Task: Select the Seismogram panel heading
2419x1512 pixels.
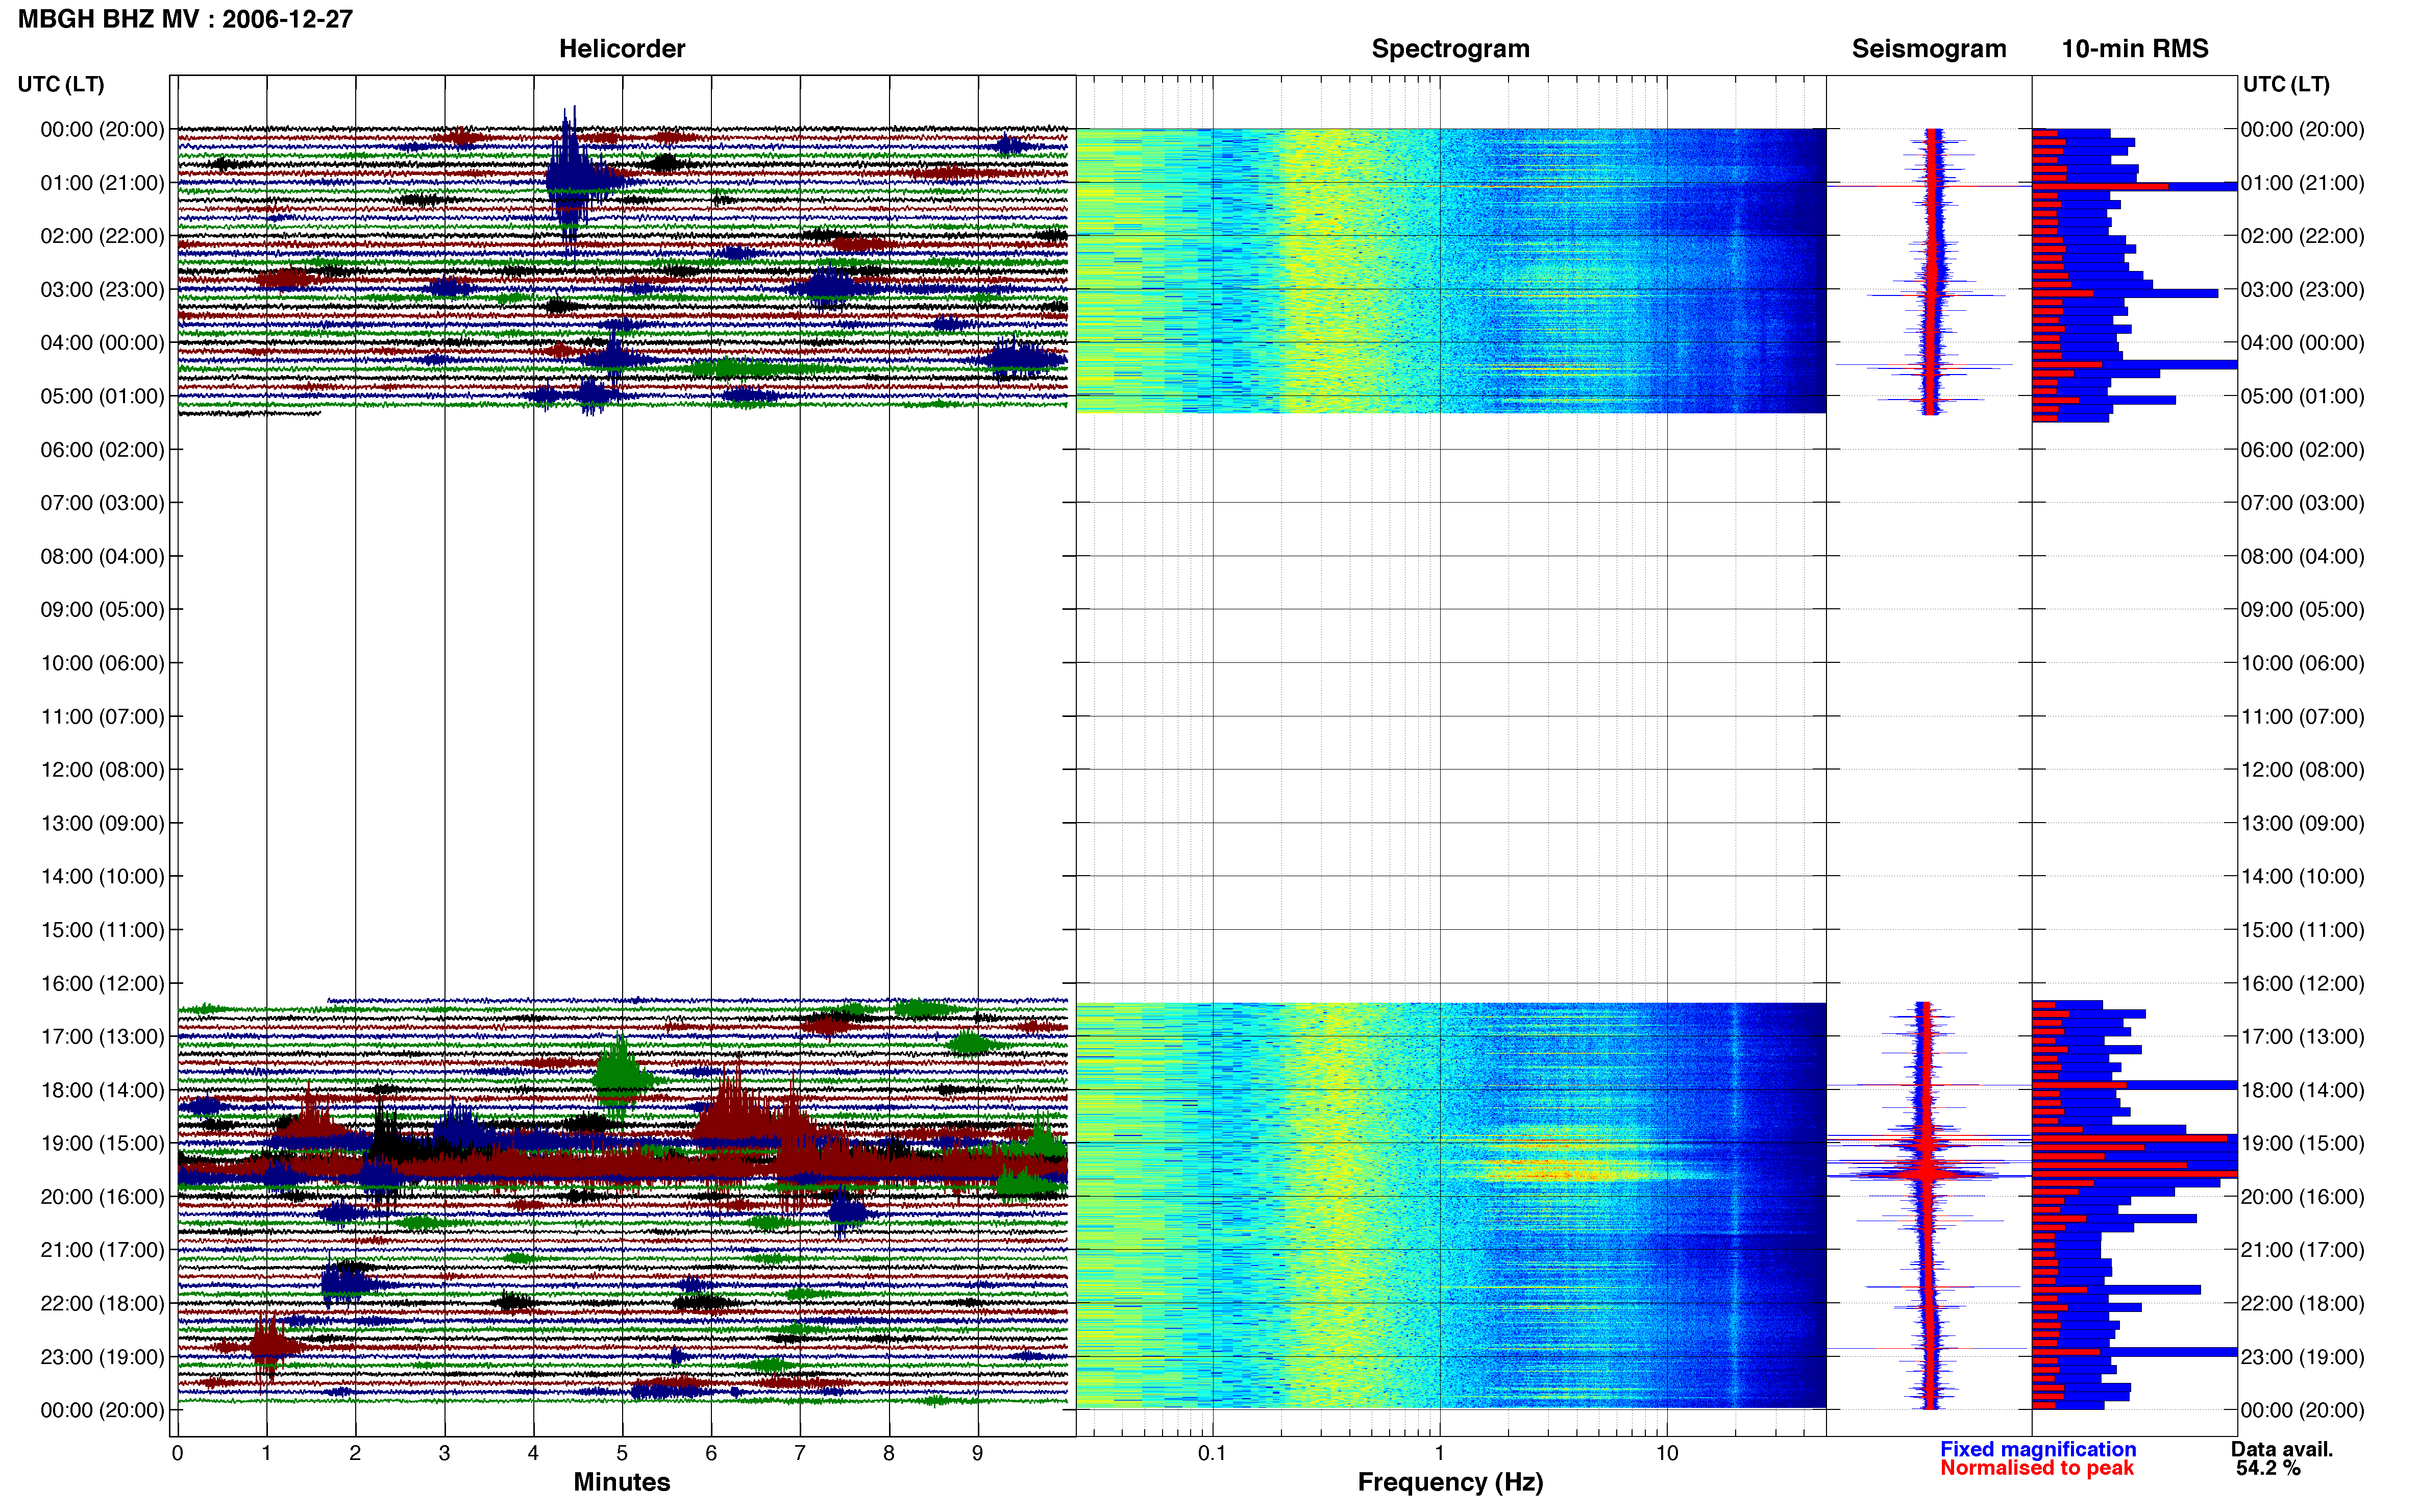Action: pyautogui.click(x=1928, y=49)
